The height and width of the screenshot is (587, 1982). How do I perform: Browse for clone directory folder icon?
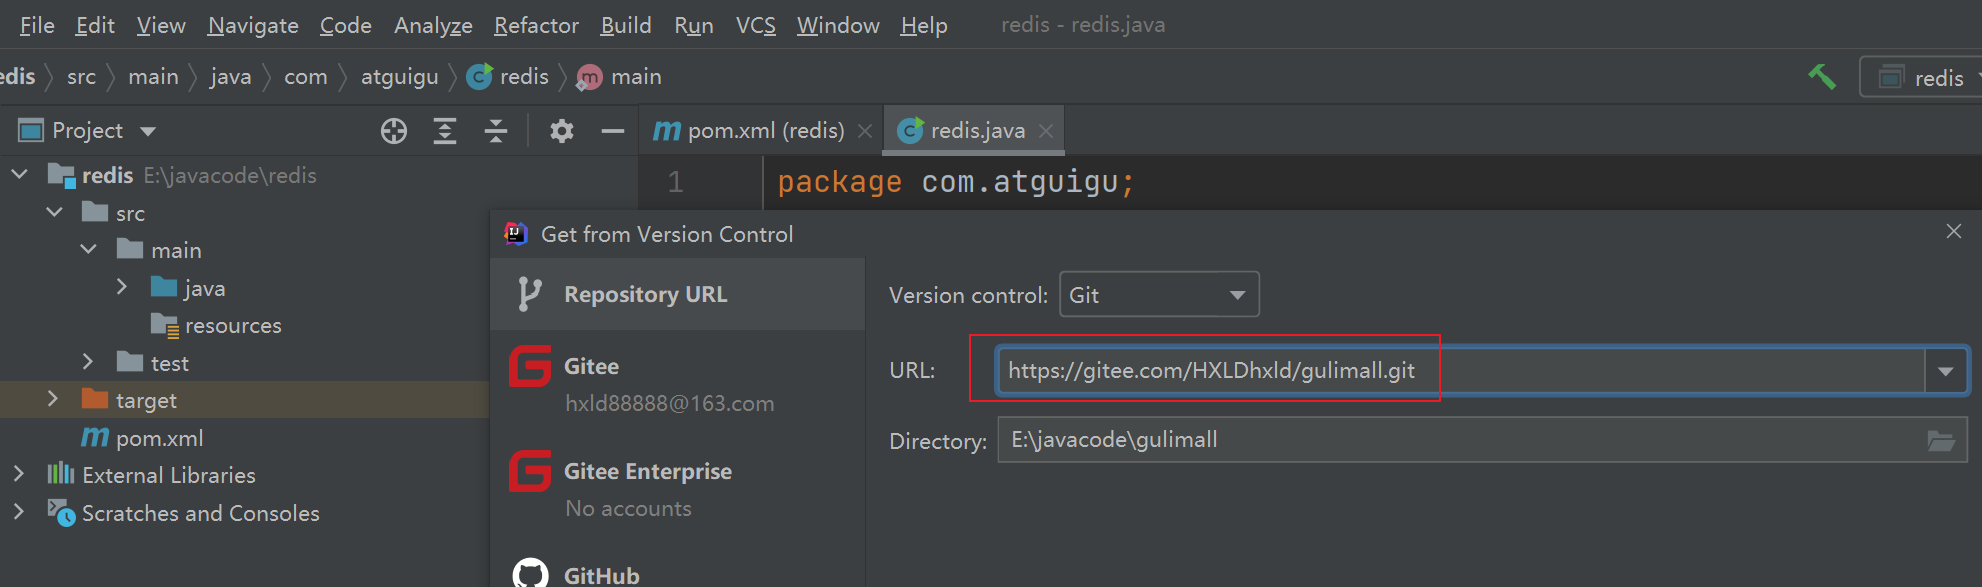1941,440
